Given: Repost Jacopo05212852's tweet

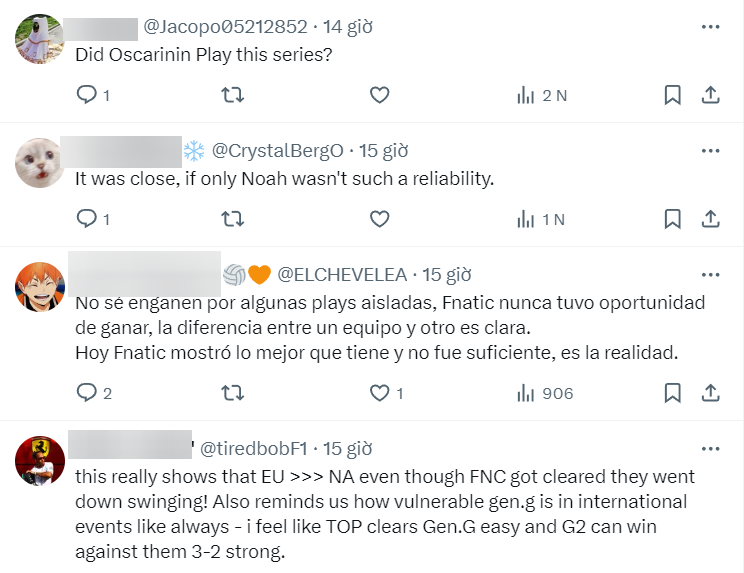Looking at the screenshot, I should (x=232, y=95).
